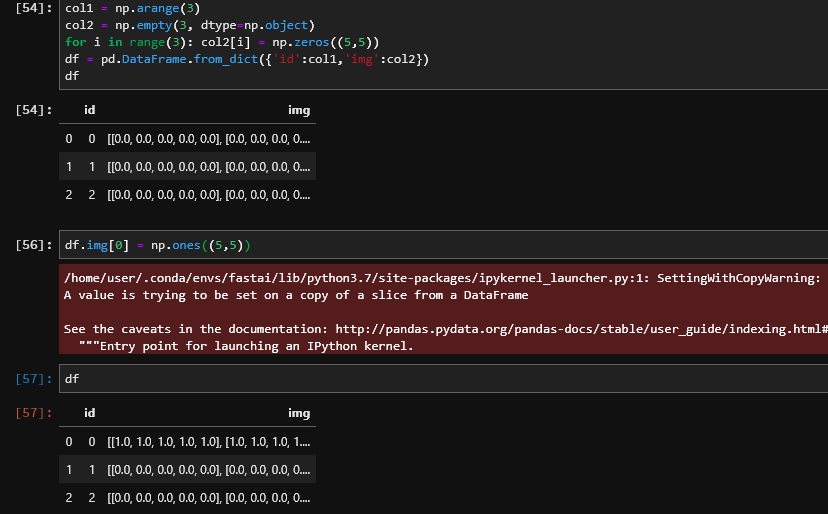
Task: Click the 'id' header in the second table
Action: point(89,412)
